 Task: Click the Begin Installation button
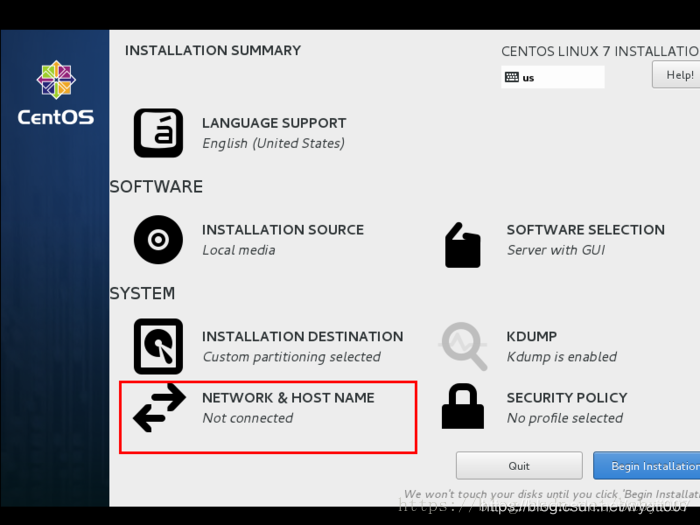coord(646,466)
